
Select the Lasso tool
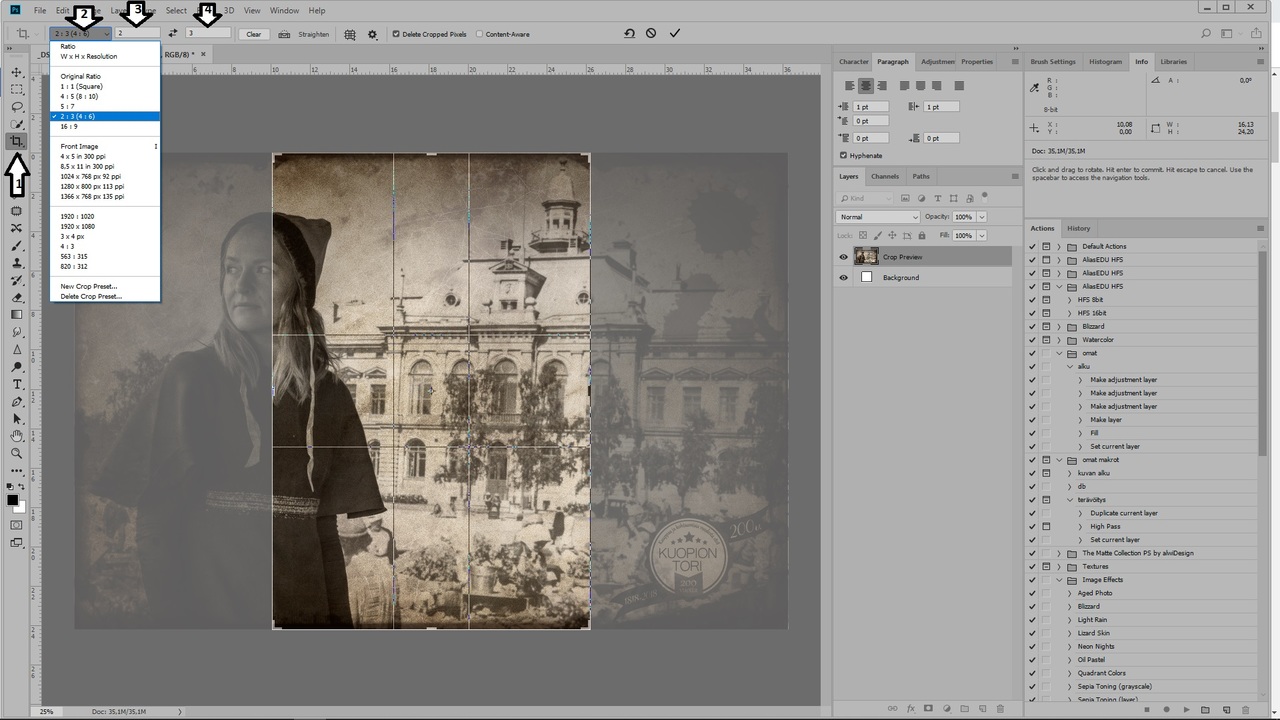[x=17, y=106]
